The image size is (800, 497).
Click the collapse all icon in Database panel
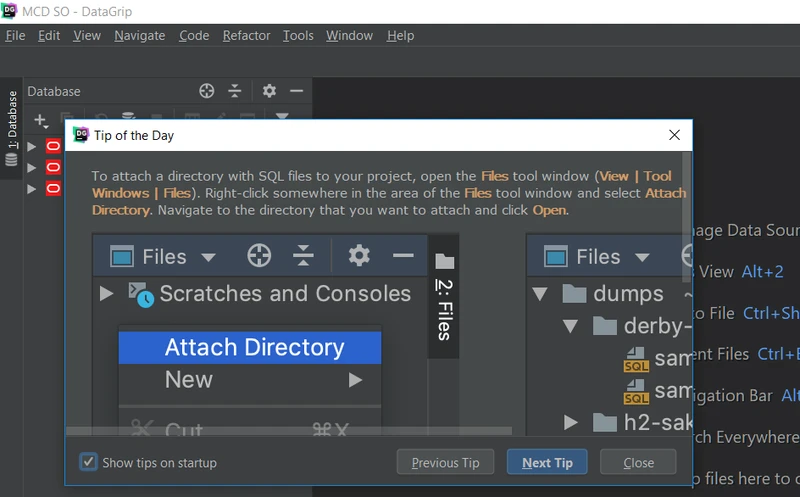pyautogui.click(x=235, y=91)
